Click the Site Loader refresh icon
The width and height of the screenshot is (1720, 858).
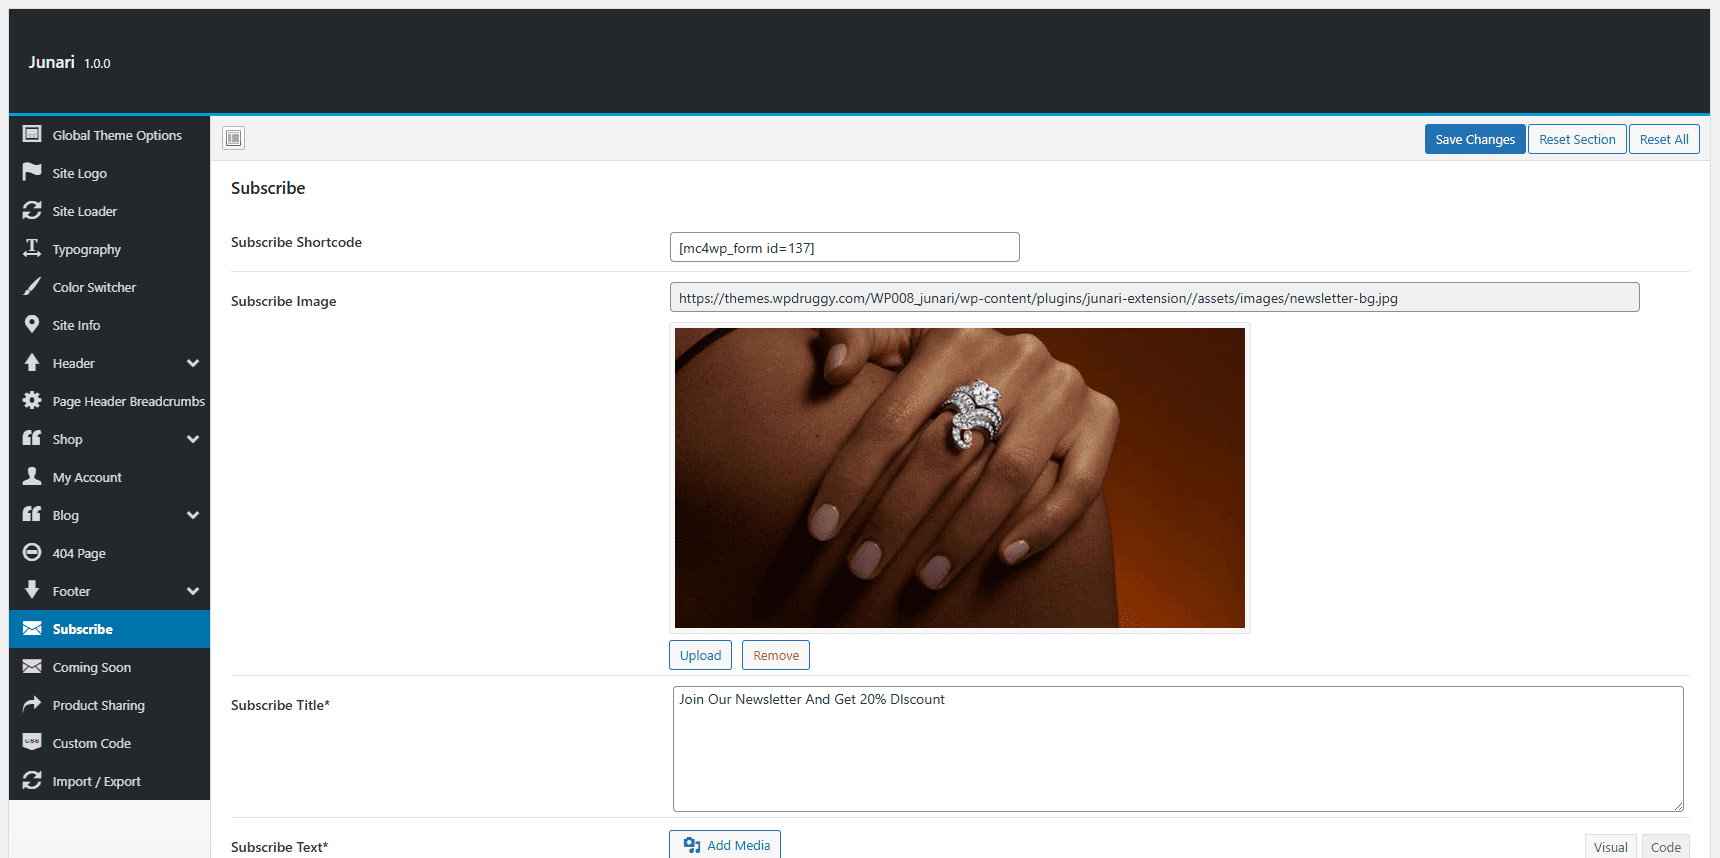(32, 210)
